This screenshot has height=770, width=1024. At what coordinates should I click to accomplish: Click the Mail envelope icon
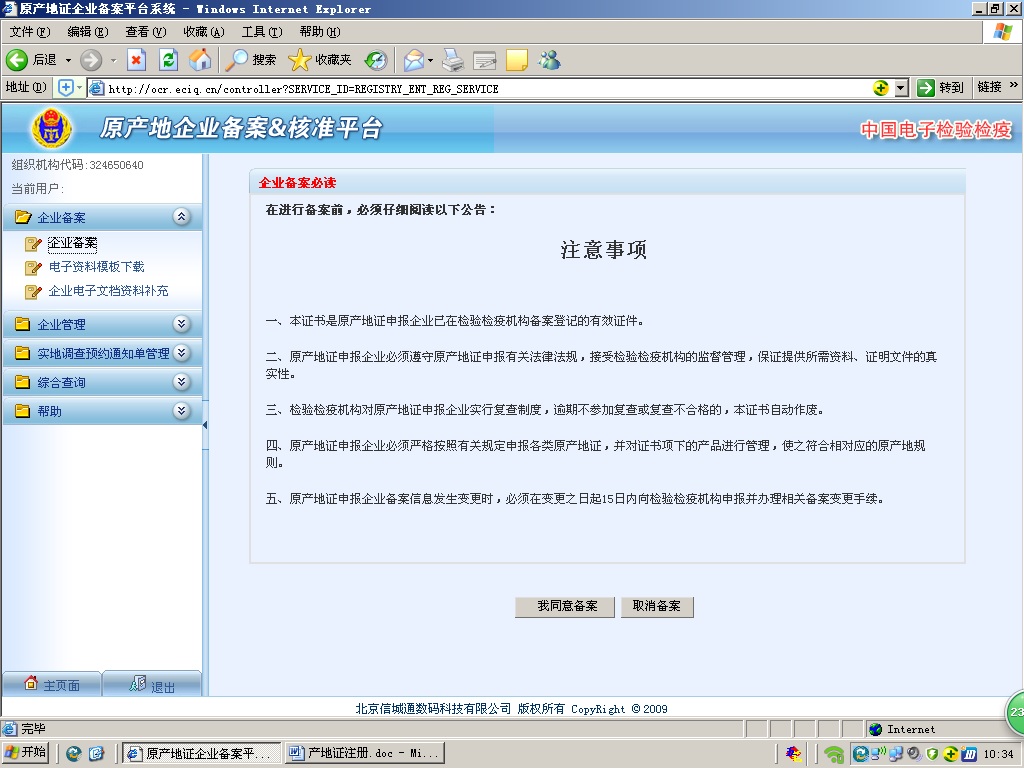tap(413, 60)
